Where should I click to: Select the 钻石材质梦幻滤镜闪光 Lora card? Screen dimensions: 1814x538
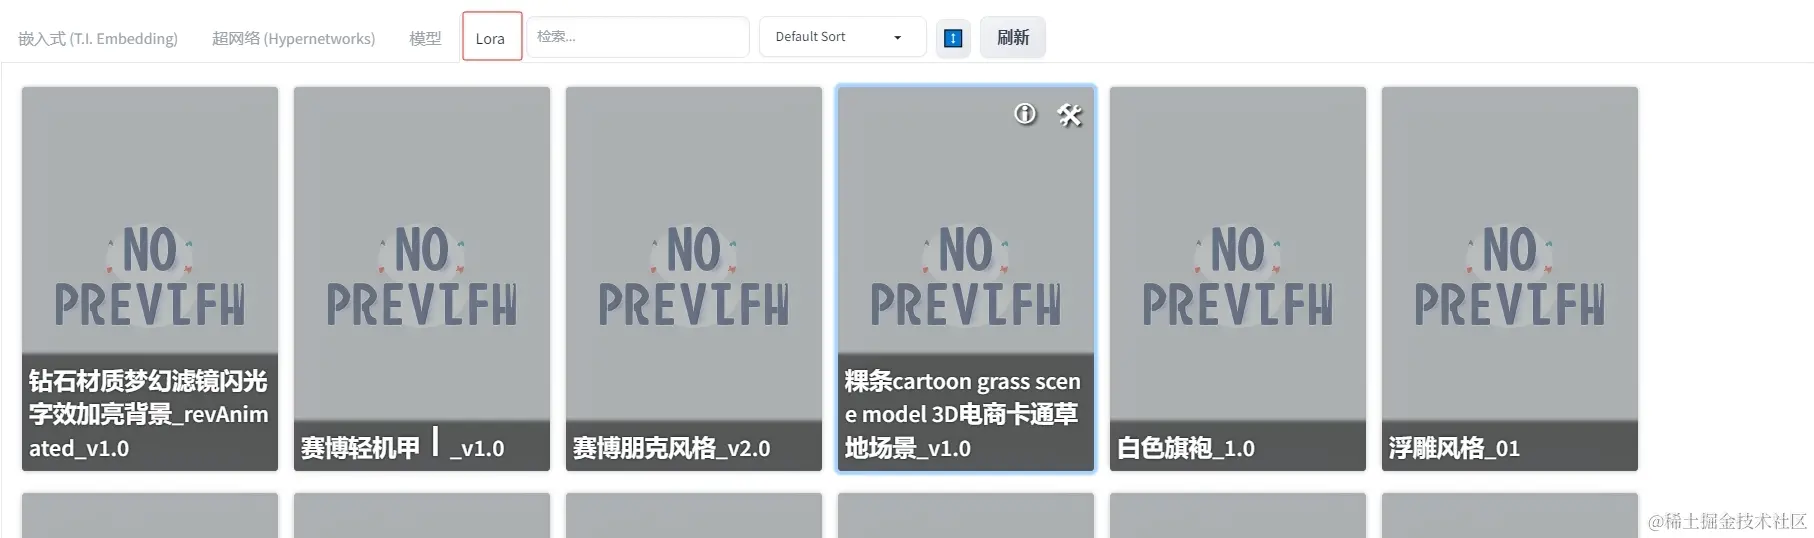click(x=150, y=278)
